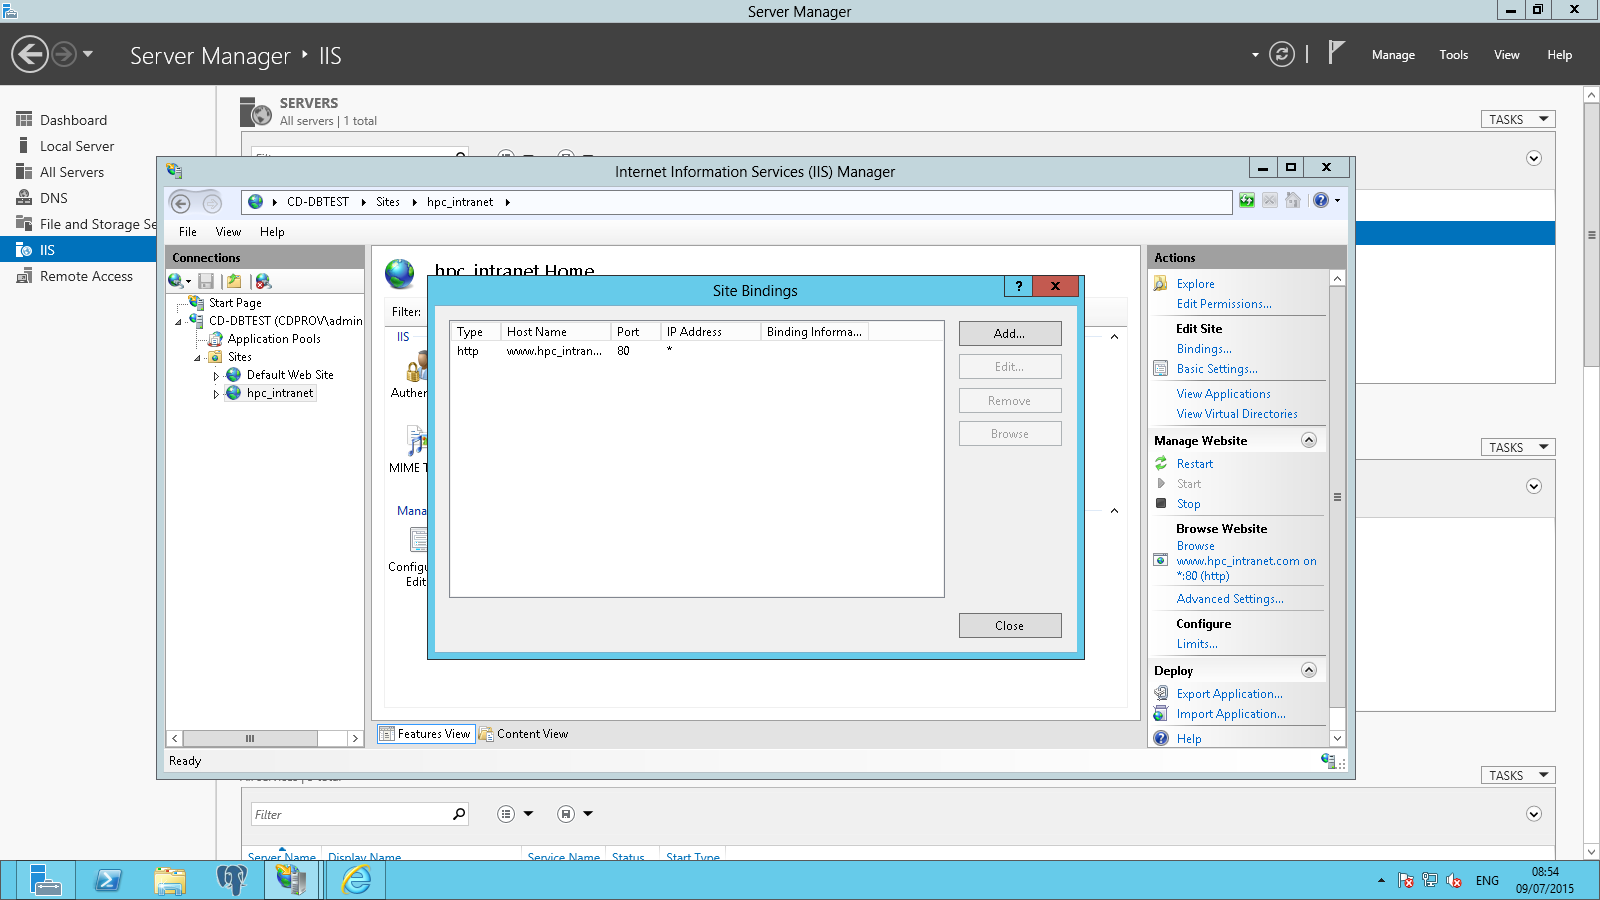This screenshot has height=900, width=1600.
Task: Stop the website from Actions pane
Action: (x=1188, y=504)
